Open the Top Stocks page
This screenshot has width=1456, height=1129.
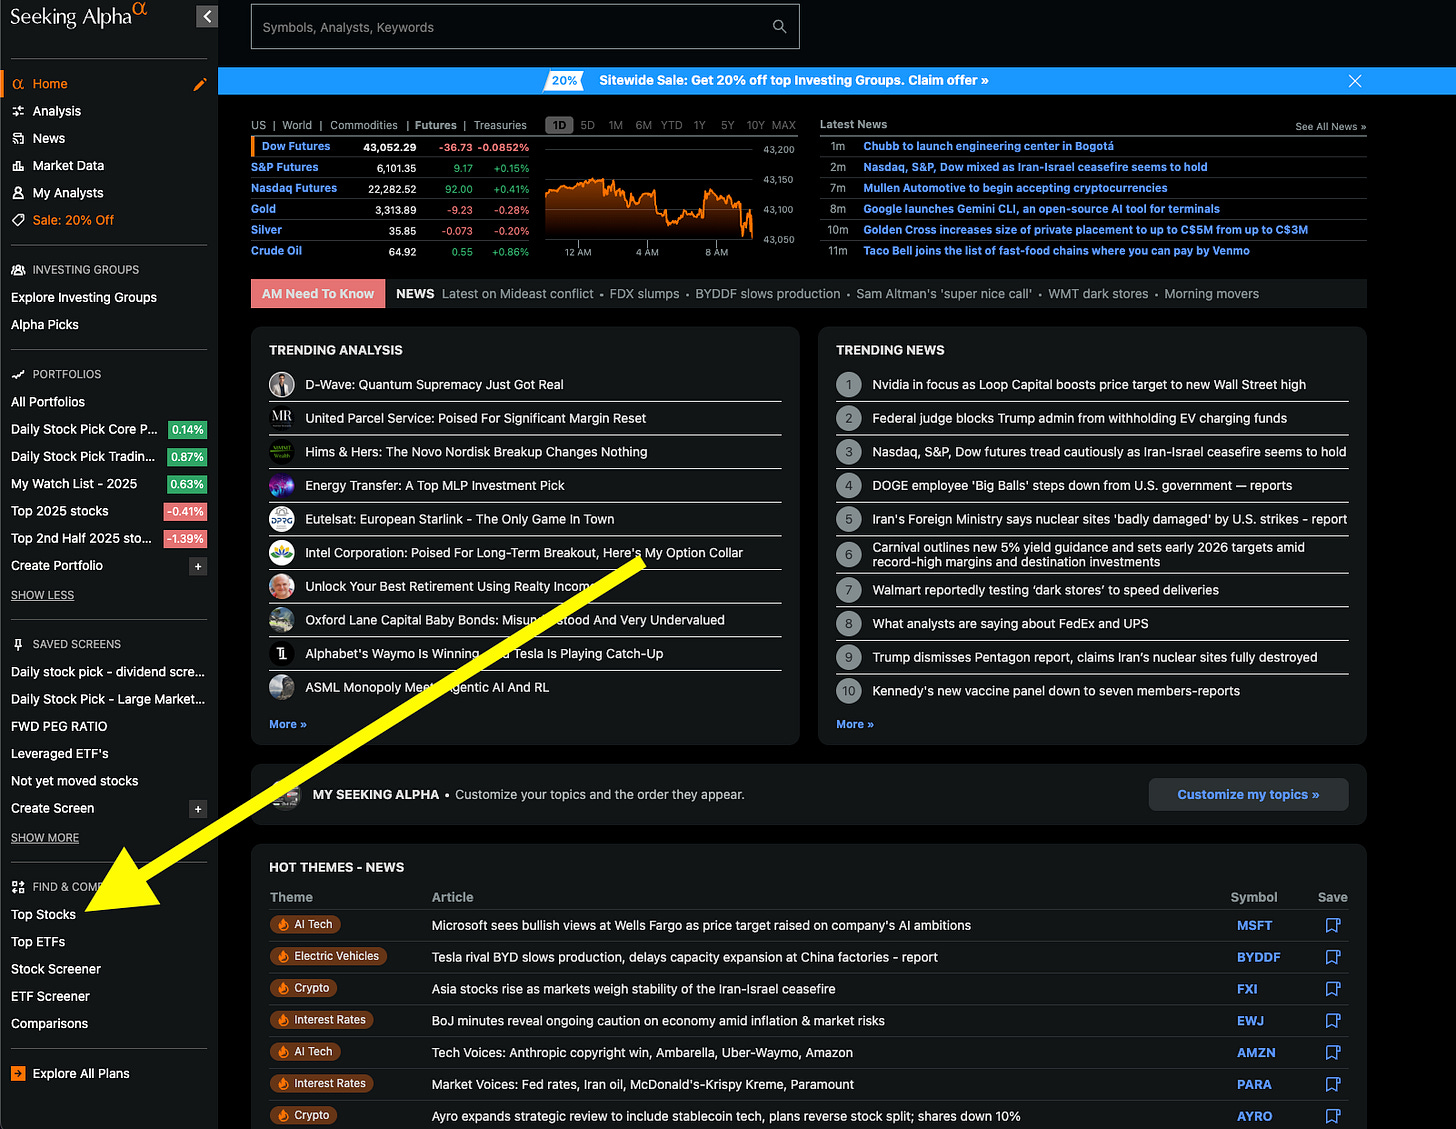[43, 915]
